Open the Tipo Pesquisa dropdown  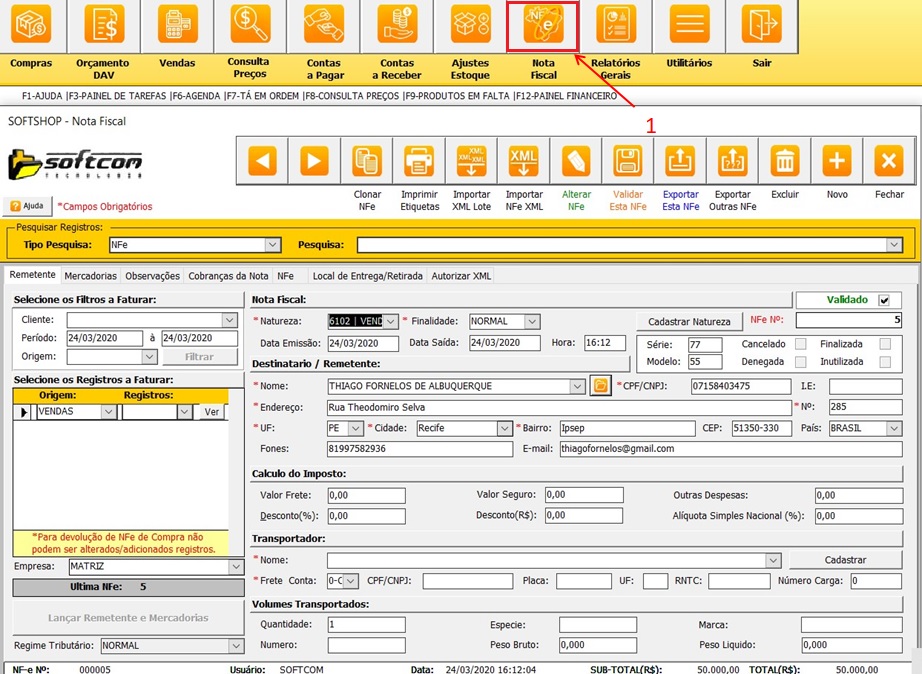click(x=272, y=245)
